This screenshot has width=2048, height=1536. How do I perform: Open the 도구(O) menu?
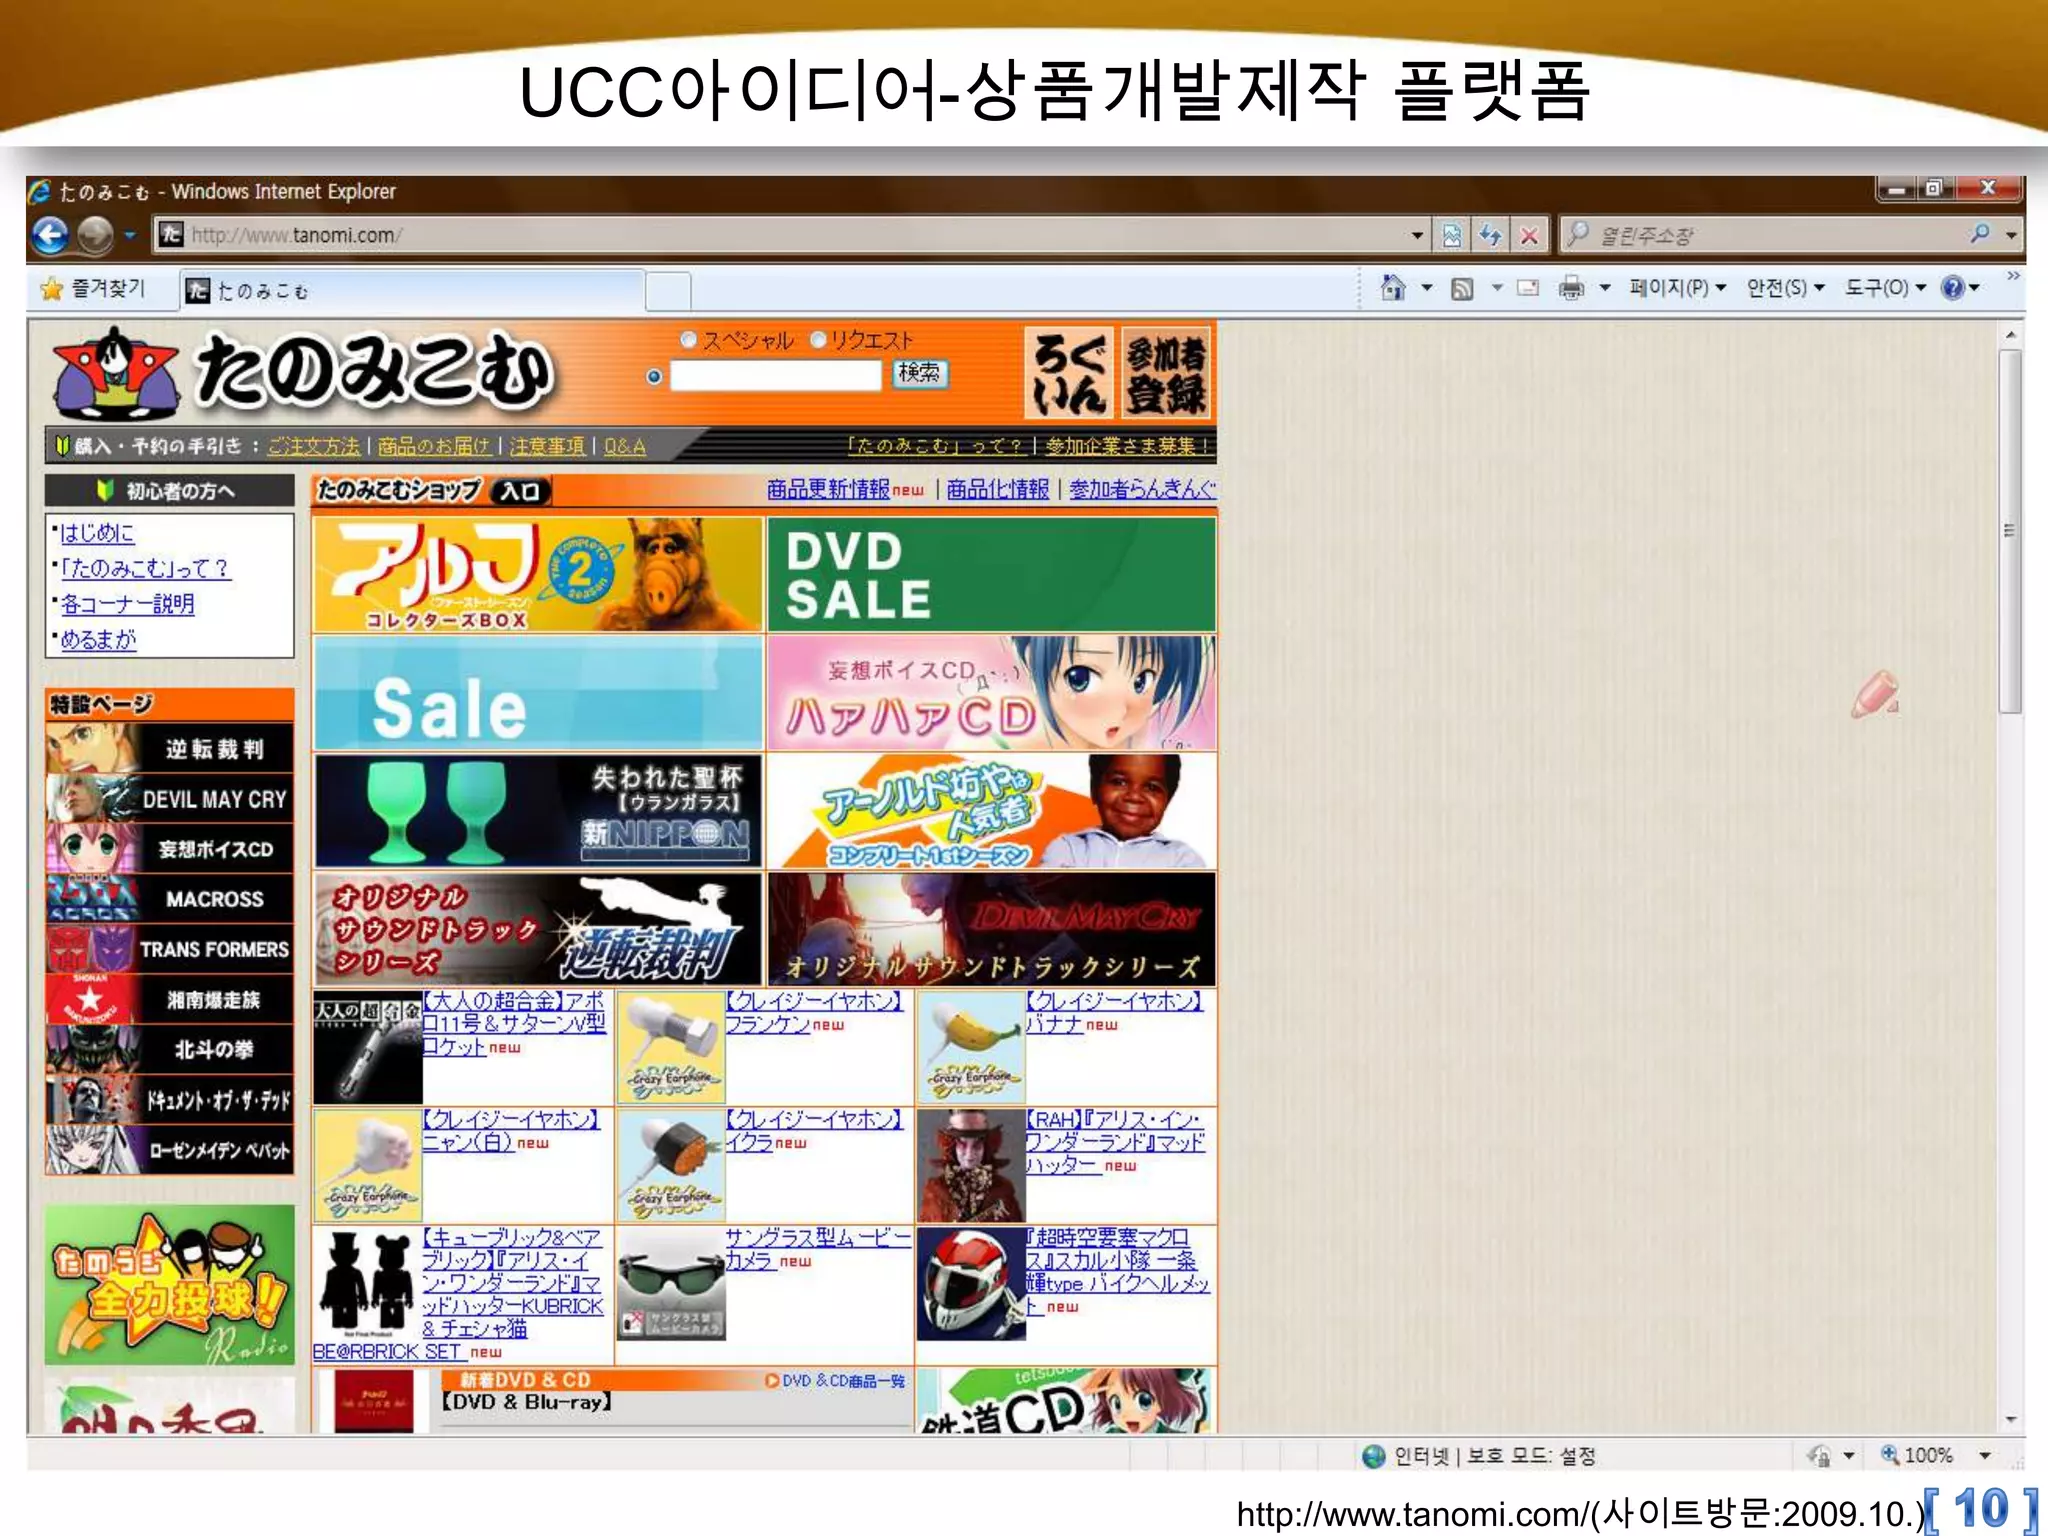click(x=1885, y=288)
